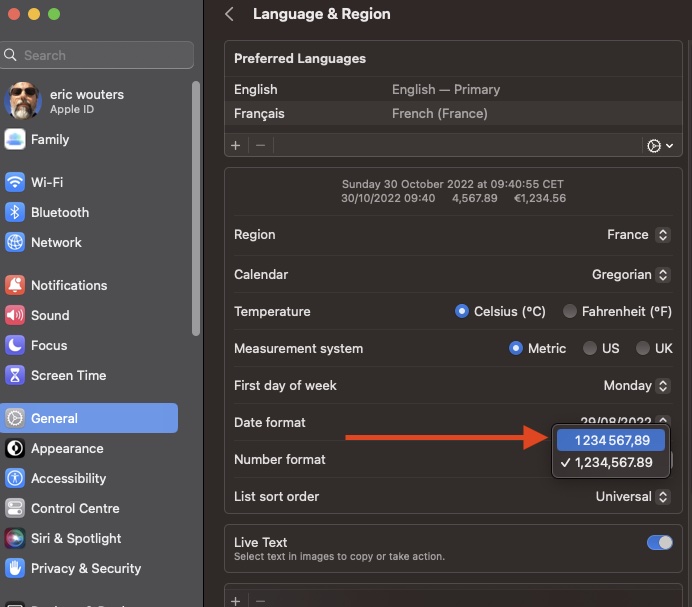Open the Privacy & Security hand icon
The image size is (692, 607).
point(15,568)
